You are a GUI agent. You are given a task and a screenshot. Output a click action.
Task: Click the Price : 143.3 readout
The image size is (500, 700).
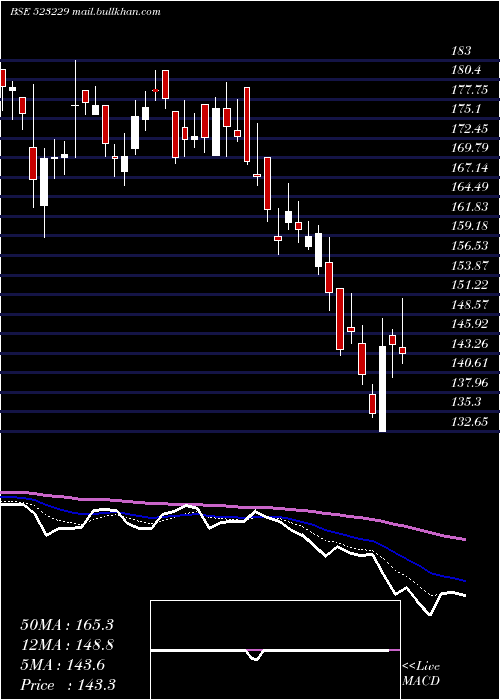tap(68, 685)
